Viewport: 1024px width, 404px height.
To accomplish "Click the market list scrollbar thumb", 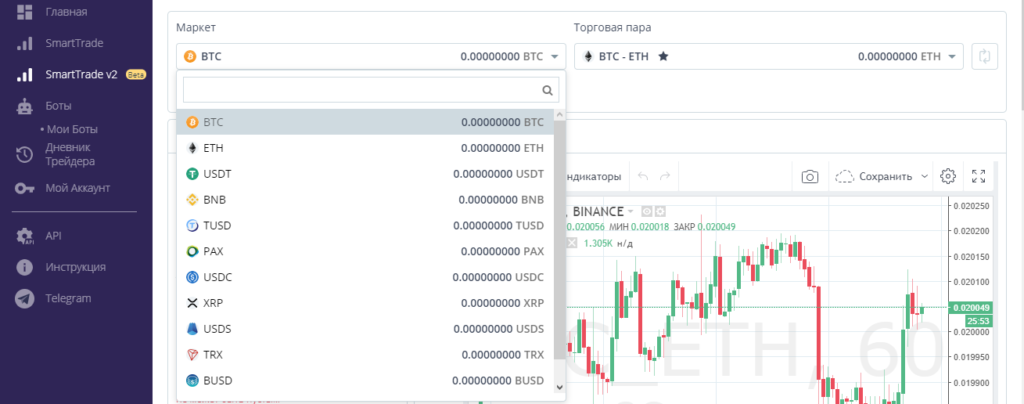I will [x=560, y=240].
